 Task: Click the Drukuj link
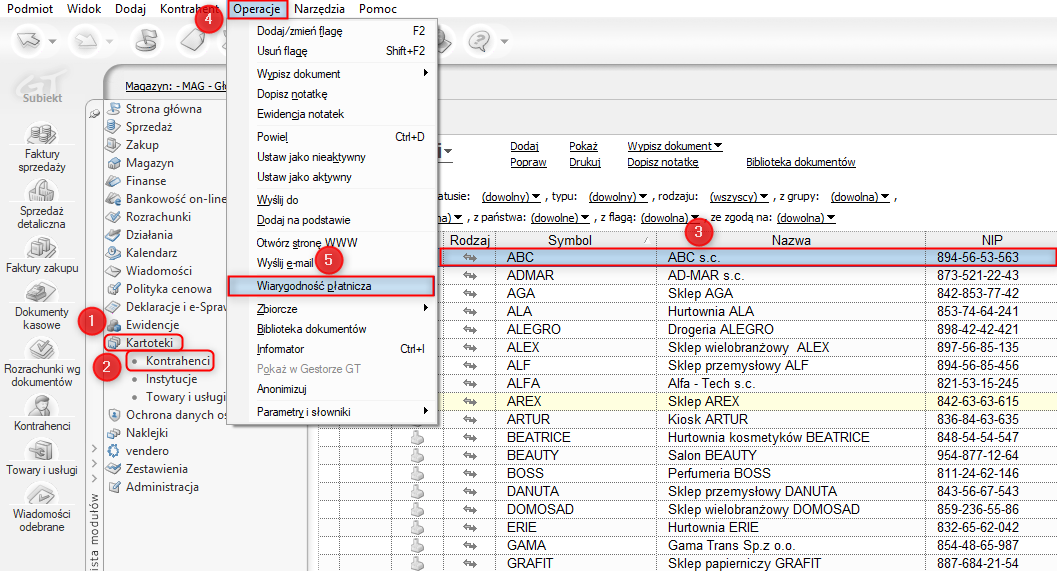(x=585, y=162)
